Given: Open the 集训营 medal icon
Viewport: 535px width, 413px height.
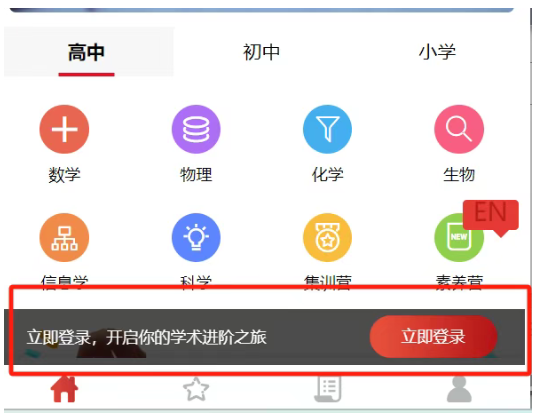Looking at the screenshot, I should [x=327, y=238].
